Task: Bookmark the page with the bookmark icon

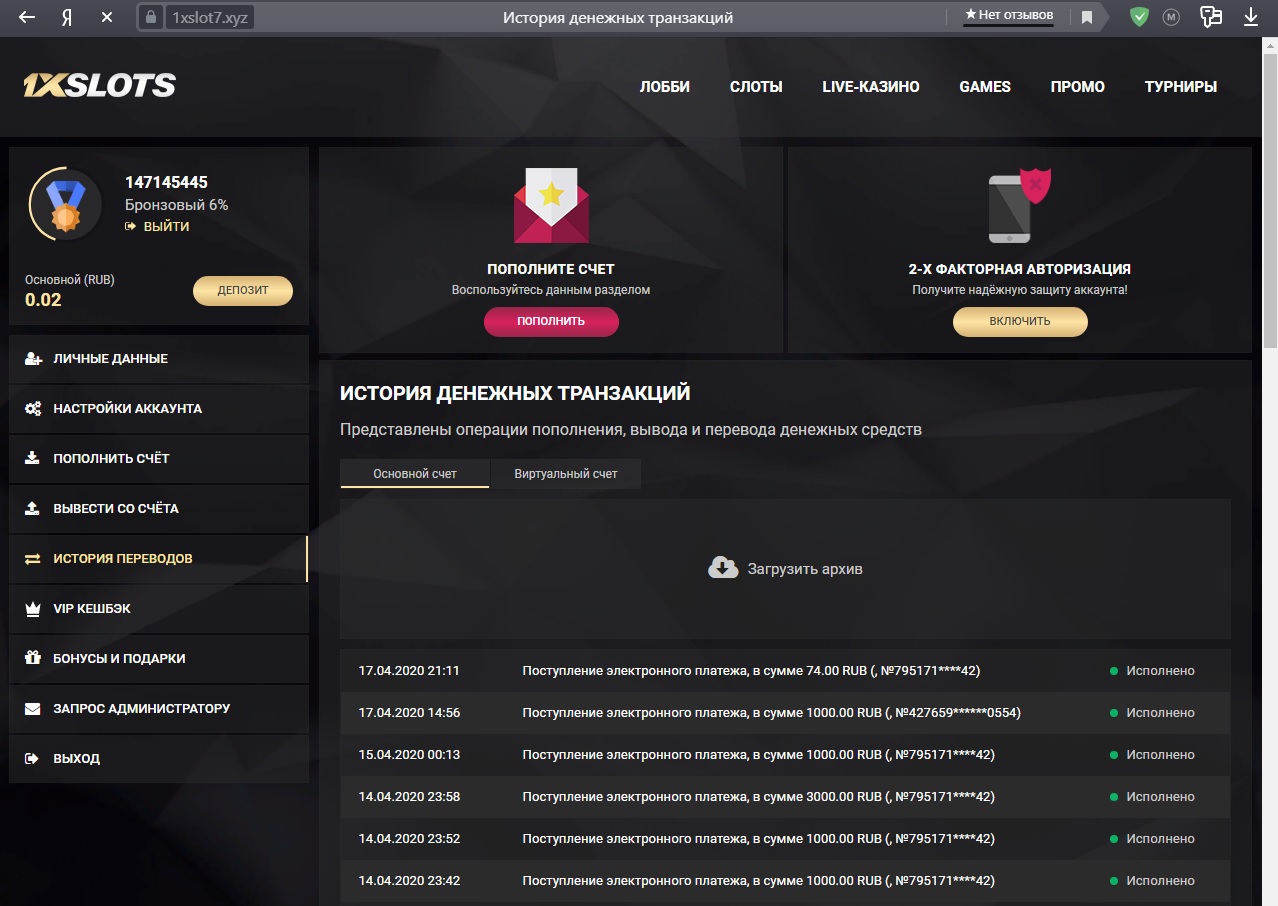Action: click(1086, 17)
